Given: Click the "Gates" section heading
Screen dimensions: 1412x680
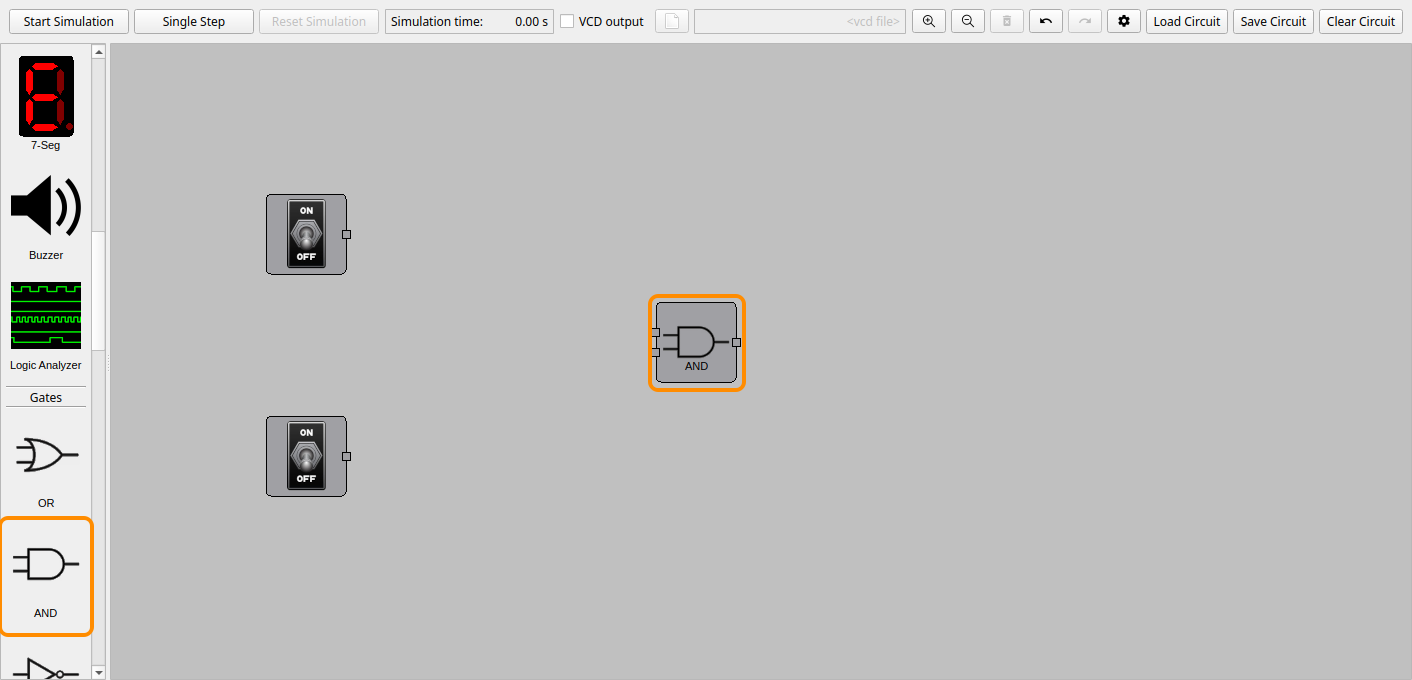Looking at the screenshot, I should pos(46,397).
